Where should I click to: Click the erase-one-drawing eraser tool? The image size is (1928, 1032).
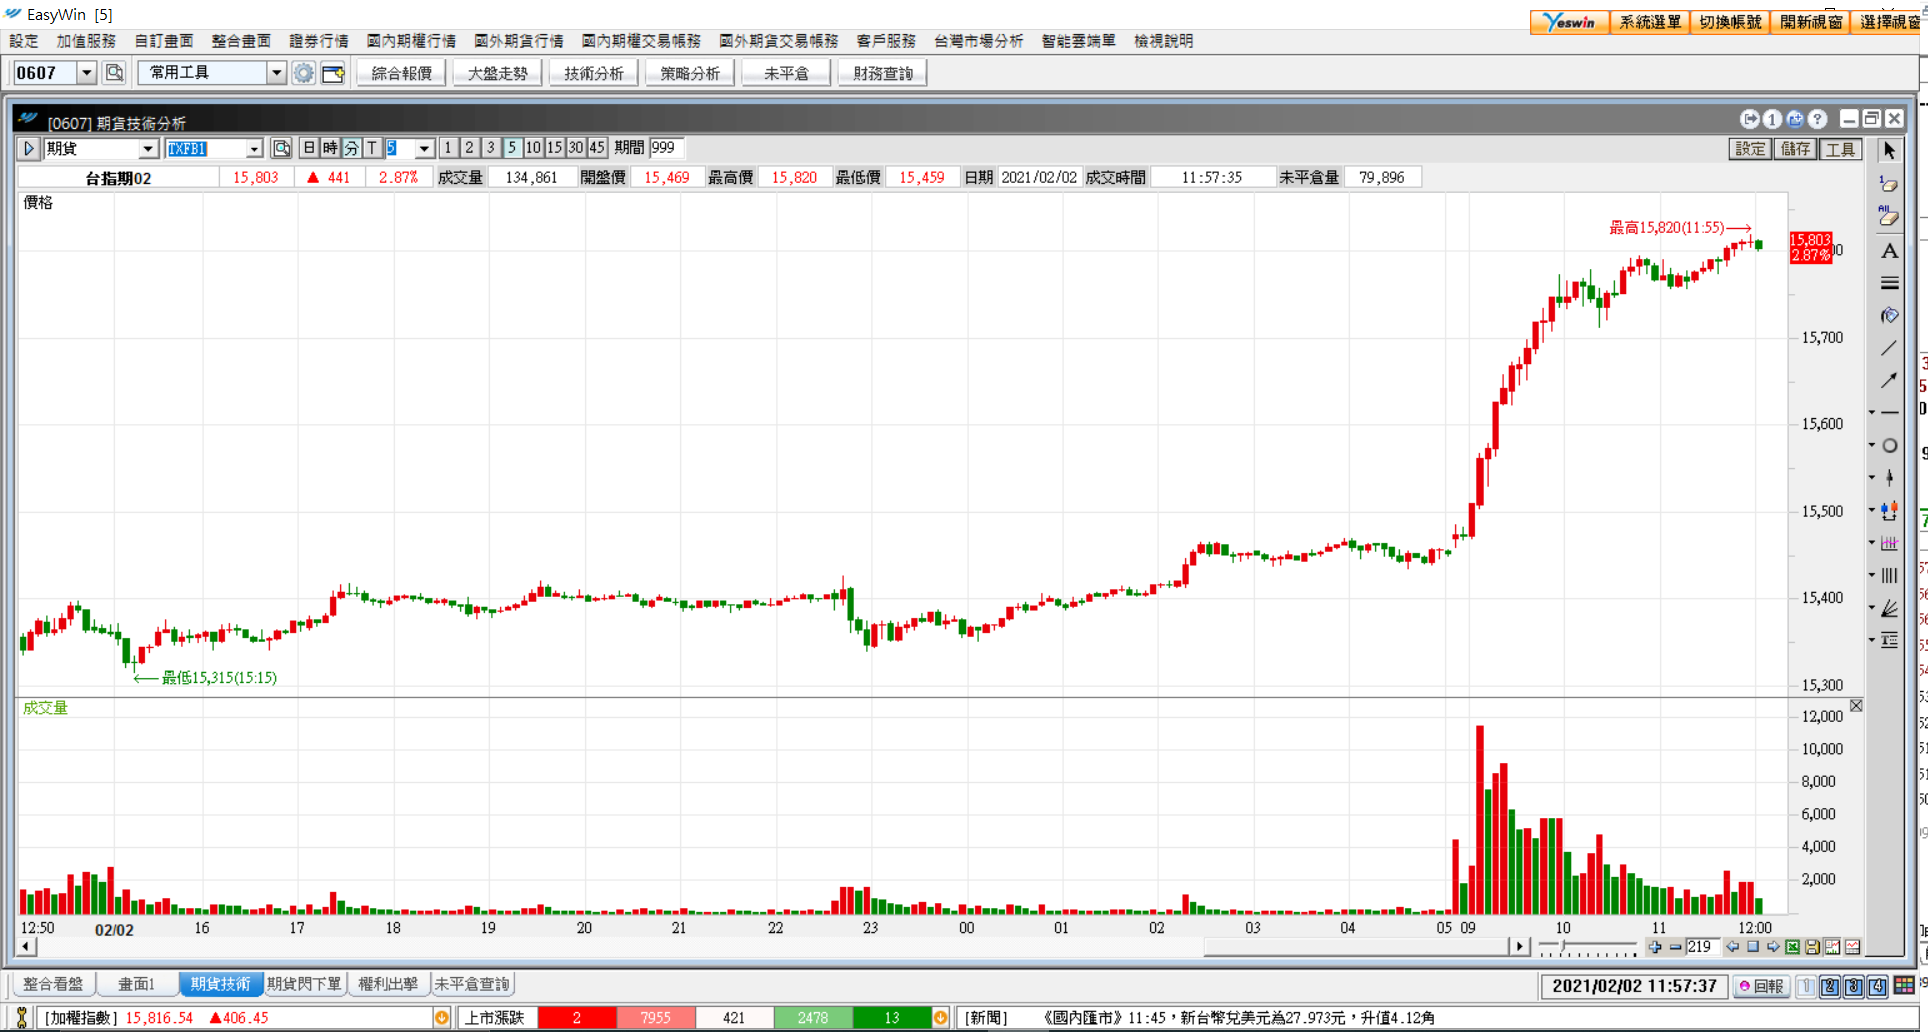[1889, 183]
